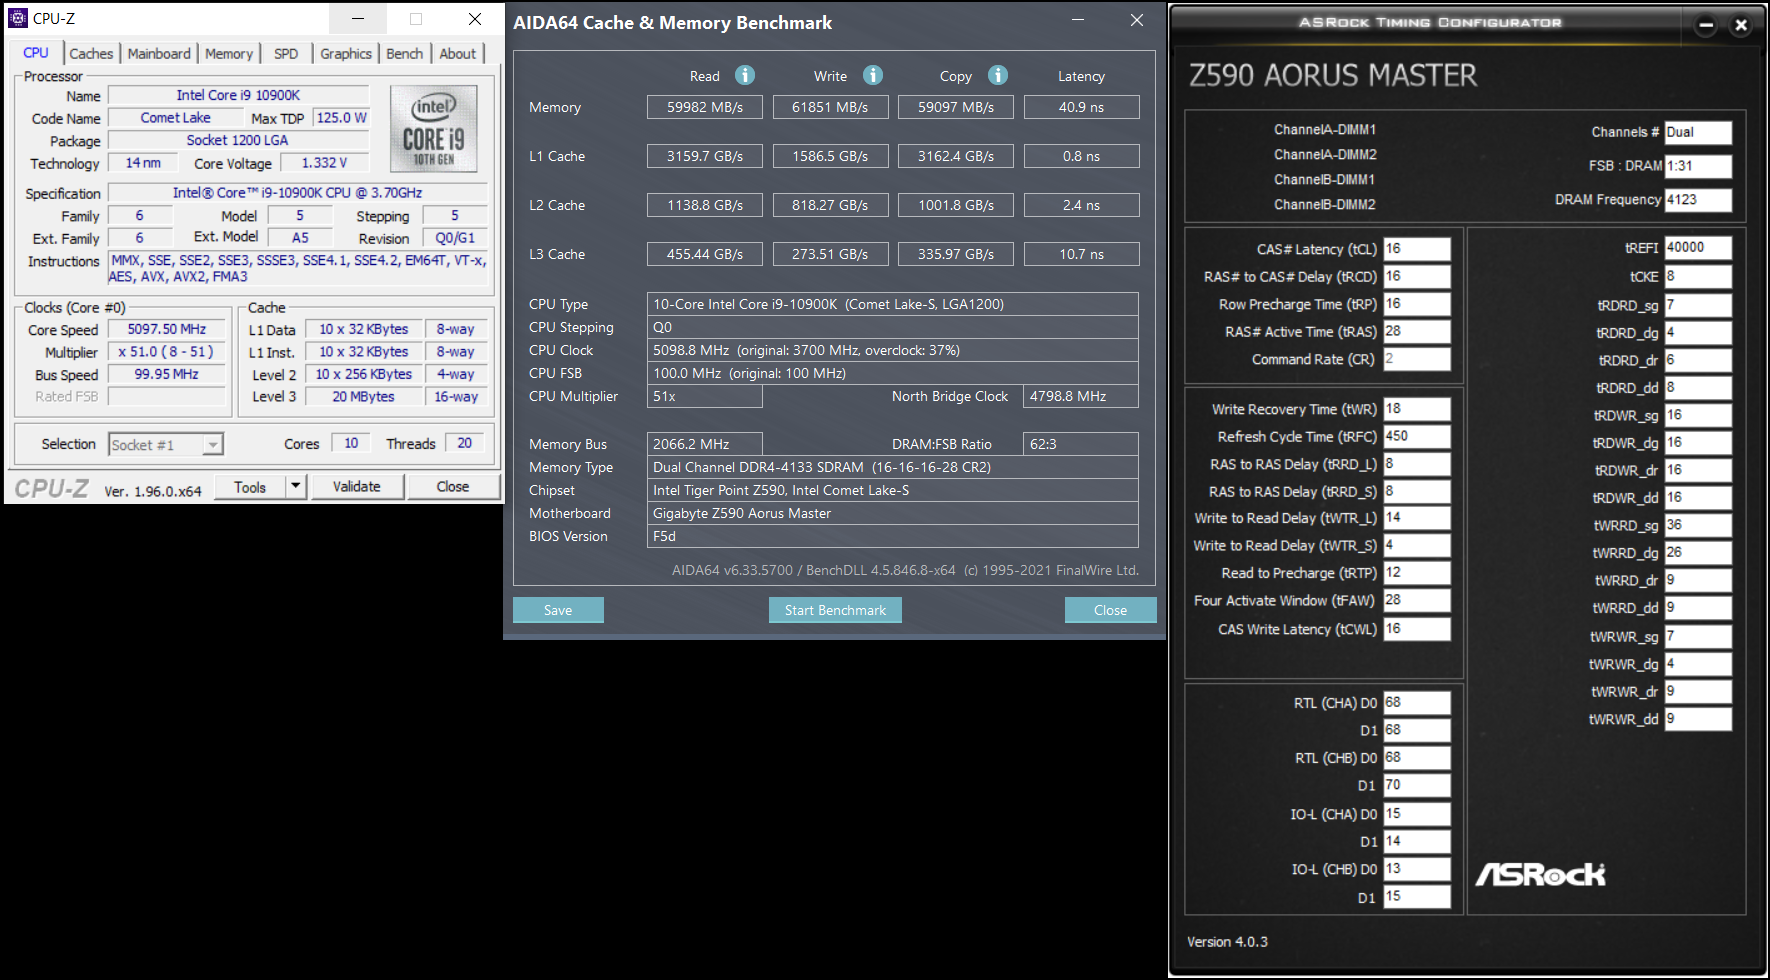Switch to the Caches tab in CPU-Z
Image resolution: width=1770 pixels, height=980 pixels.
pos(91,54)
